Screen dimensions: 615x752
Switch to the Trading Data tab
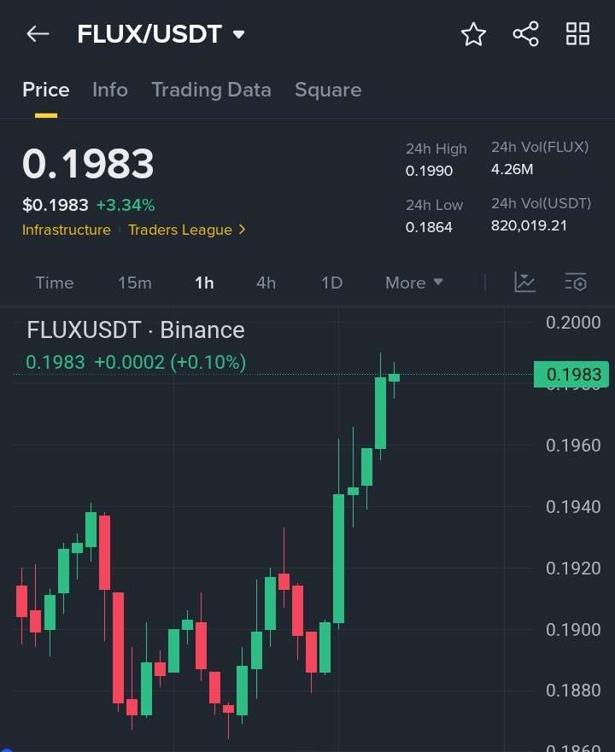pos(211,90)
